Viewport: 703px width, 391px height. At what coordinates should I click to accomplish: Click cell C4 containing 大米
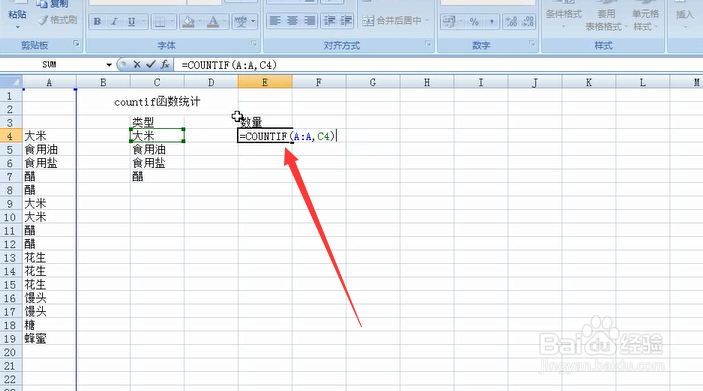(x=157, y=136)
